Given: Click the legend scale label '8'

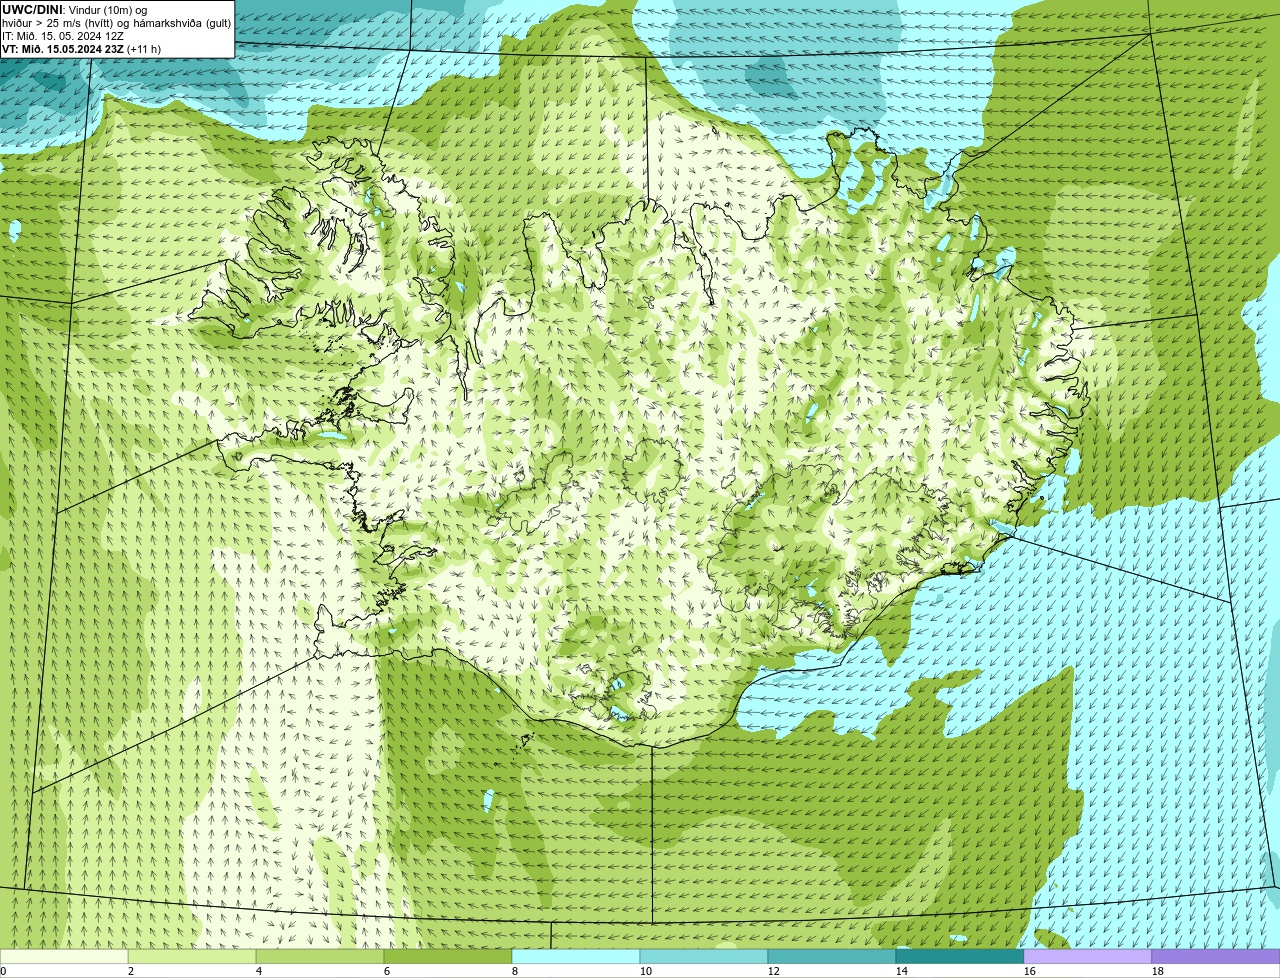Looking at the screenshot, I should point(515,971).
